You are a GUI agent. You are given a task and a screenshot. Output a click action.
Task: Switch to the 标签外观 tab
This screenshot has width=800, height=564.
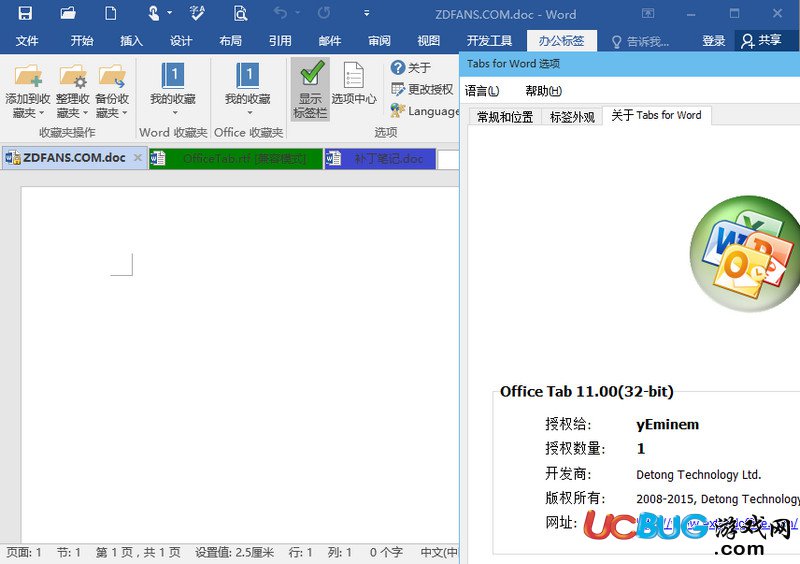(572, 117)
